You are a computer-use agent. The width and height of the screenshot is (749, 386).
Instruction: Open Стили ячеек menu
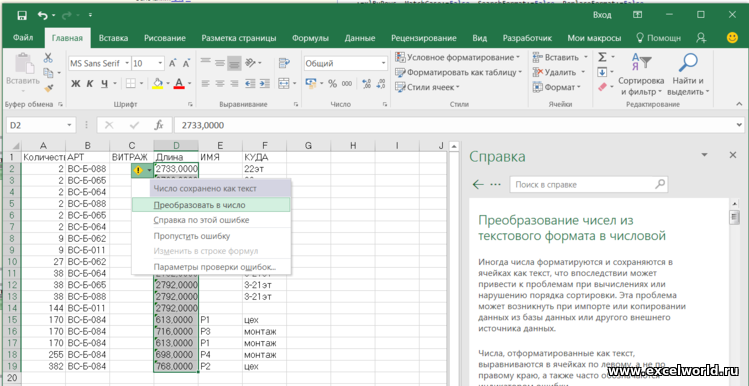[x=428, y=87]
